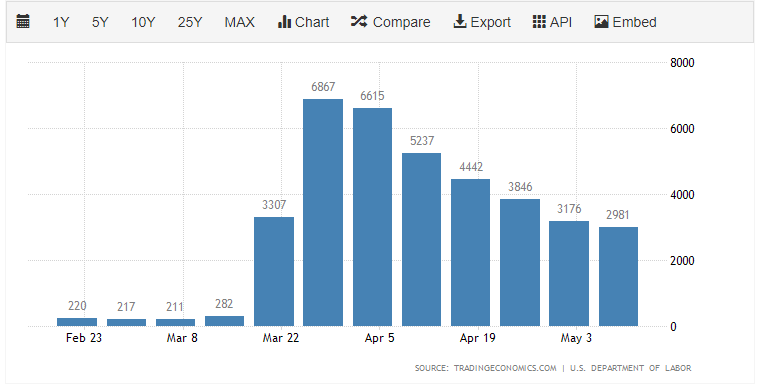Click the 4000 y-axis value
The width and height of the screenshot is (758, 388).
point(682,195)
